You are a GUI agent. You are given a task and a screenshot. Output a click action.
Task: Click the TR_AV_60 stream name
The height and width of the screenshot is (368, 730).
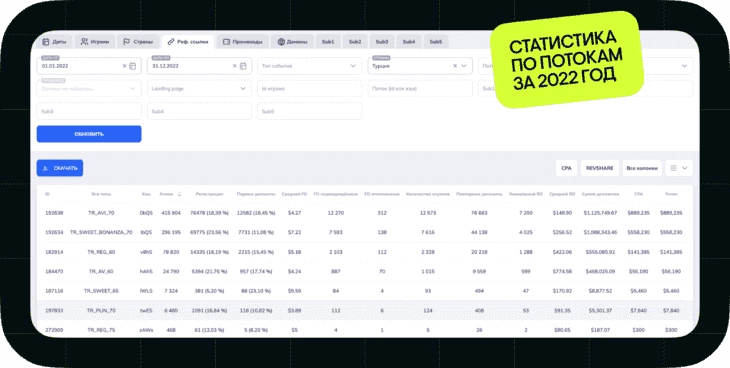coord(101,271)
